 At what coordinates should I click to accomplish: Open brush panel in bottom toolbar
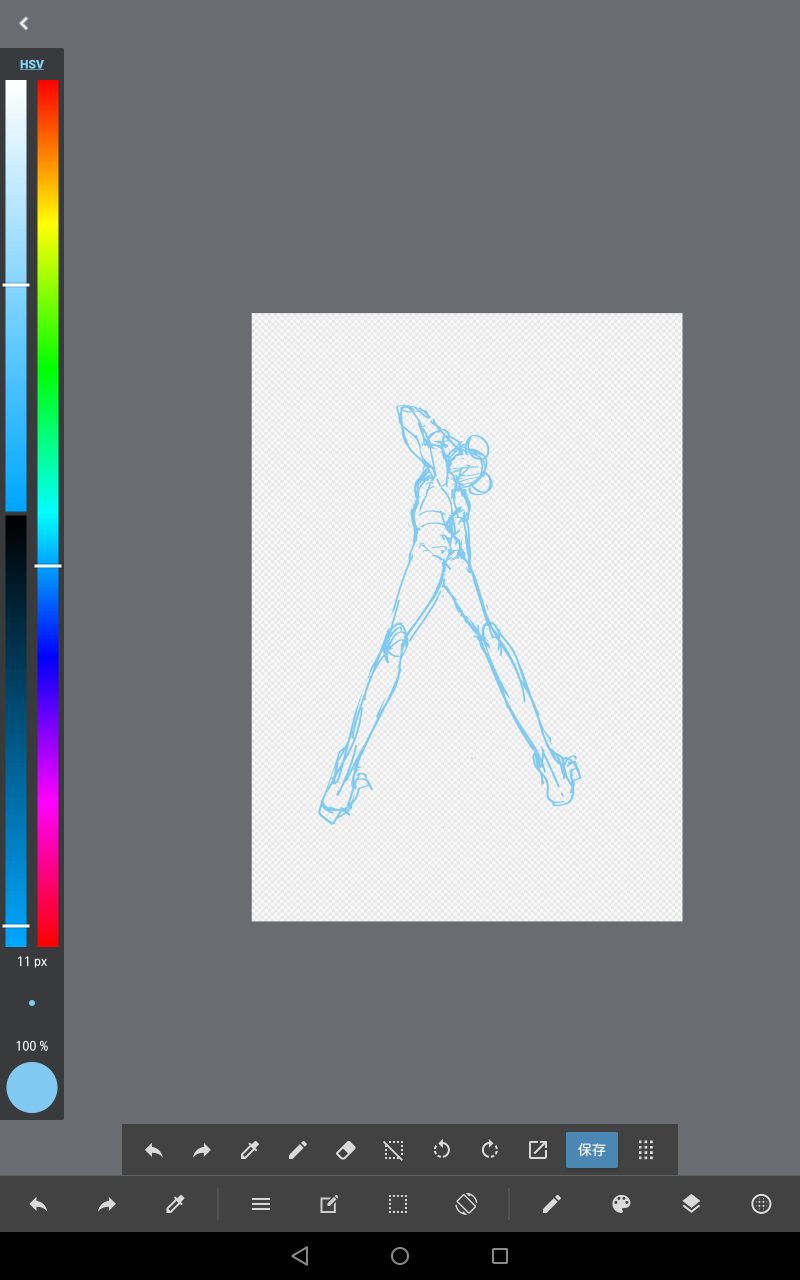(x=552, y=1204)
